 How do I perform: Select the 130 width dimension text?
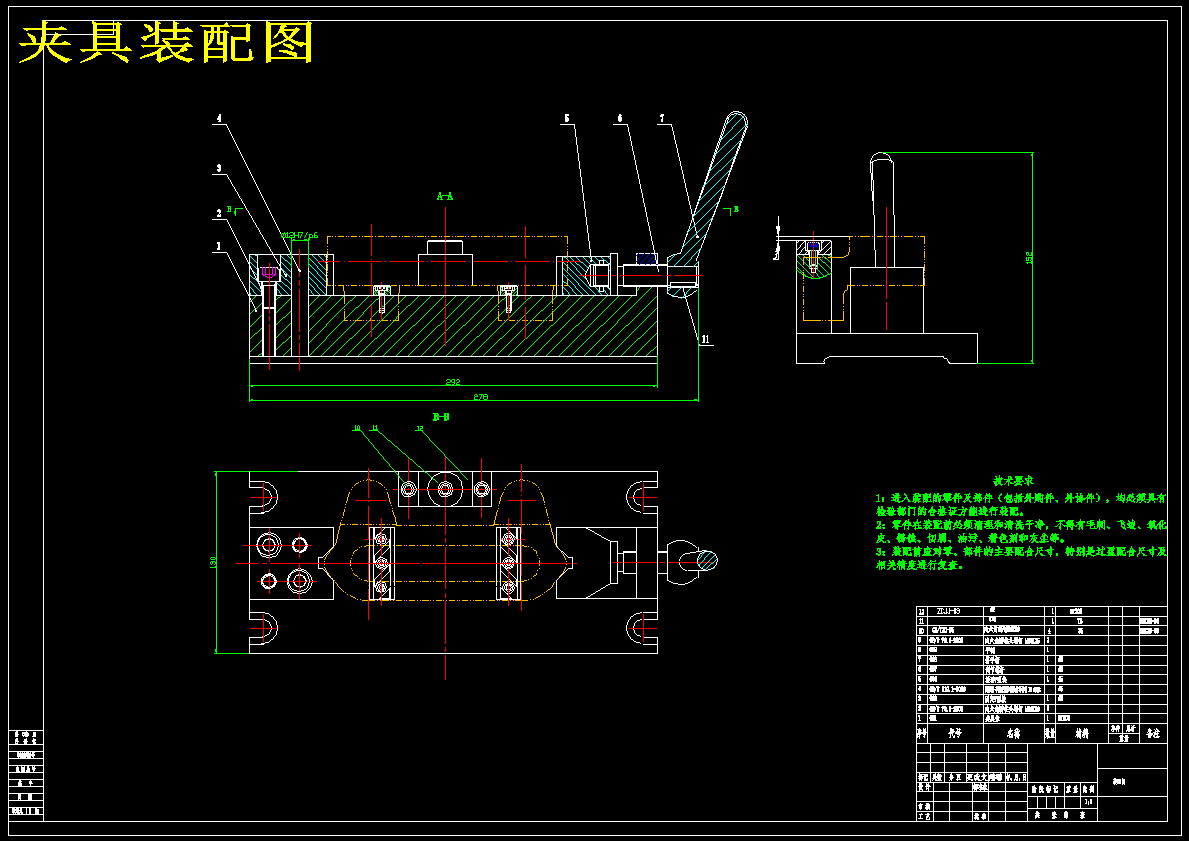(213, 563)
